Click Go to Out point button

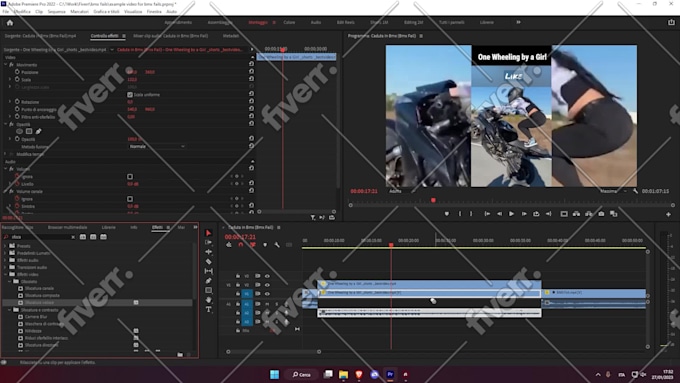(549, 214)
